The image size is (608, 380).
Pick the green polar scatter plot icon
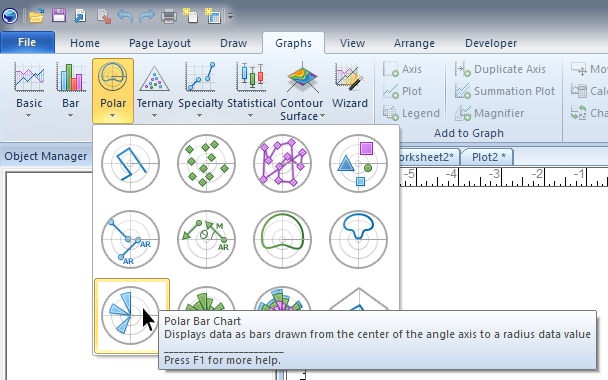pyautogui.click(x=207, y=164)
